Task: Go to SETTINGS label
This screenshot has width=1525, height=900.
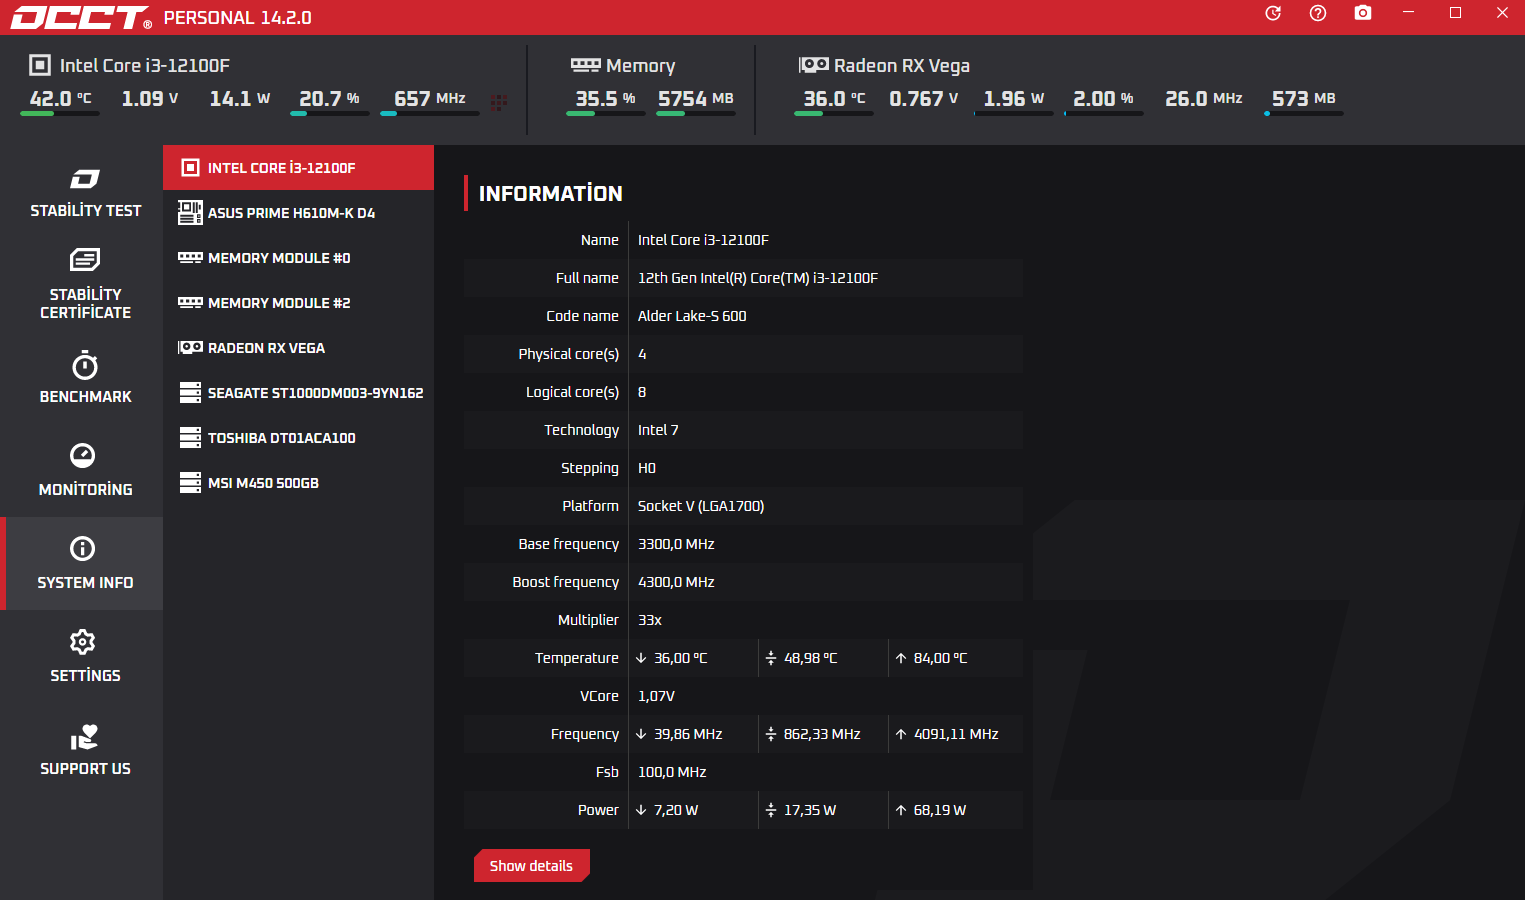Action: (85, 675)
